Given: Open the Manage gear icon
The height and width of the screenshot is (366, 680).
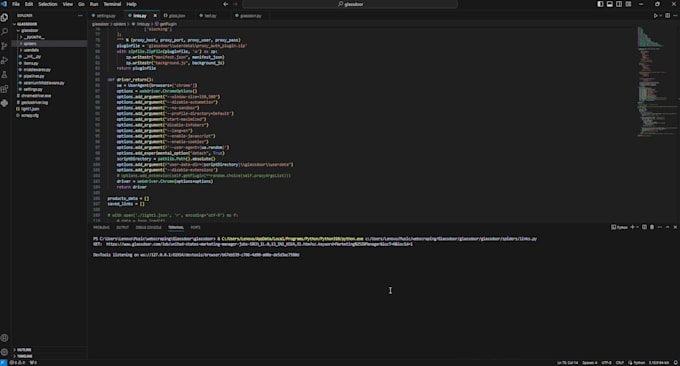Looking at the screenshot, I should click(5, 352).
